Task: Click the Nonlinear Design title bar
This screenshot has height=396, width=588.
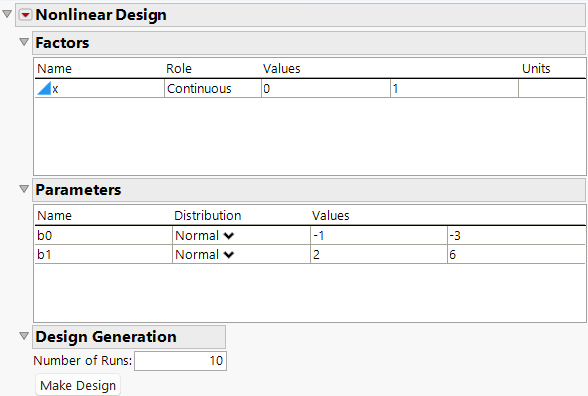Action: (300, 15)
